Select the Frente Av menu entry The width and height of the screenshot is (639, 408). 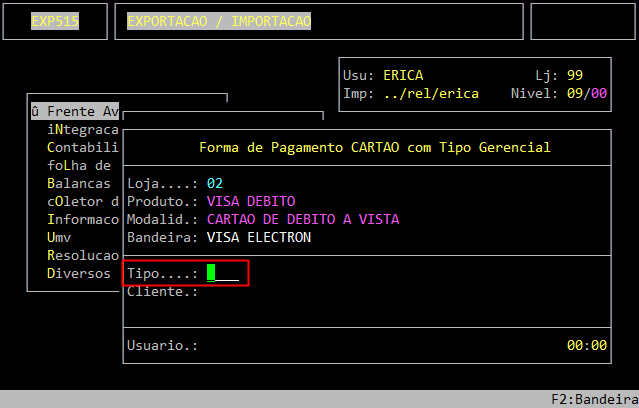[x=76, y=111]
